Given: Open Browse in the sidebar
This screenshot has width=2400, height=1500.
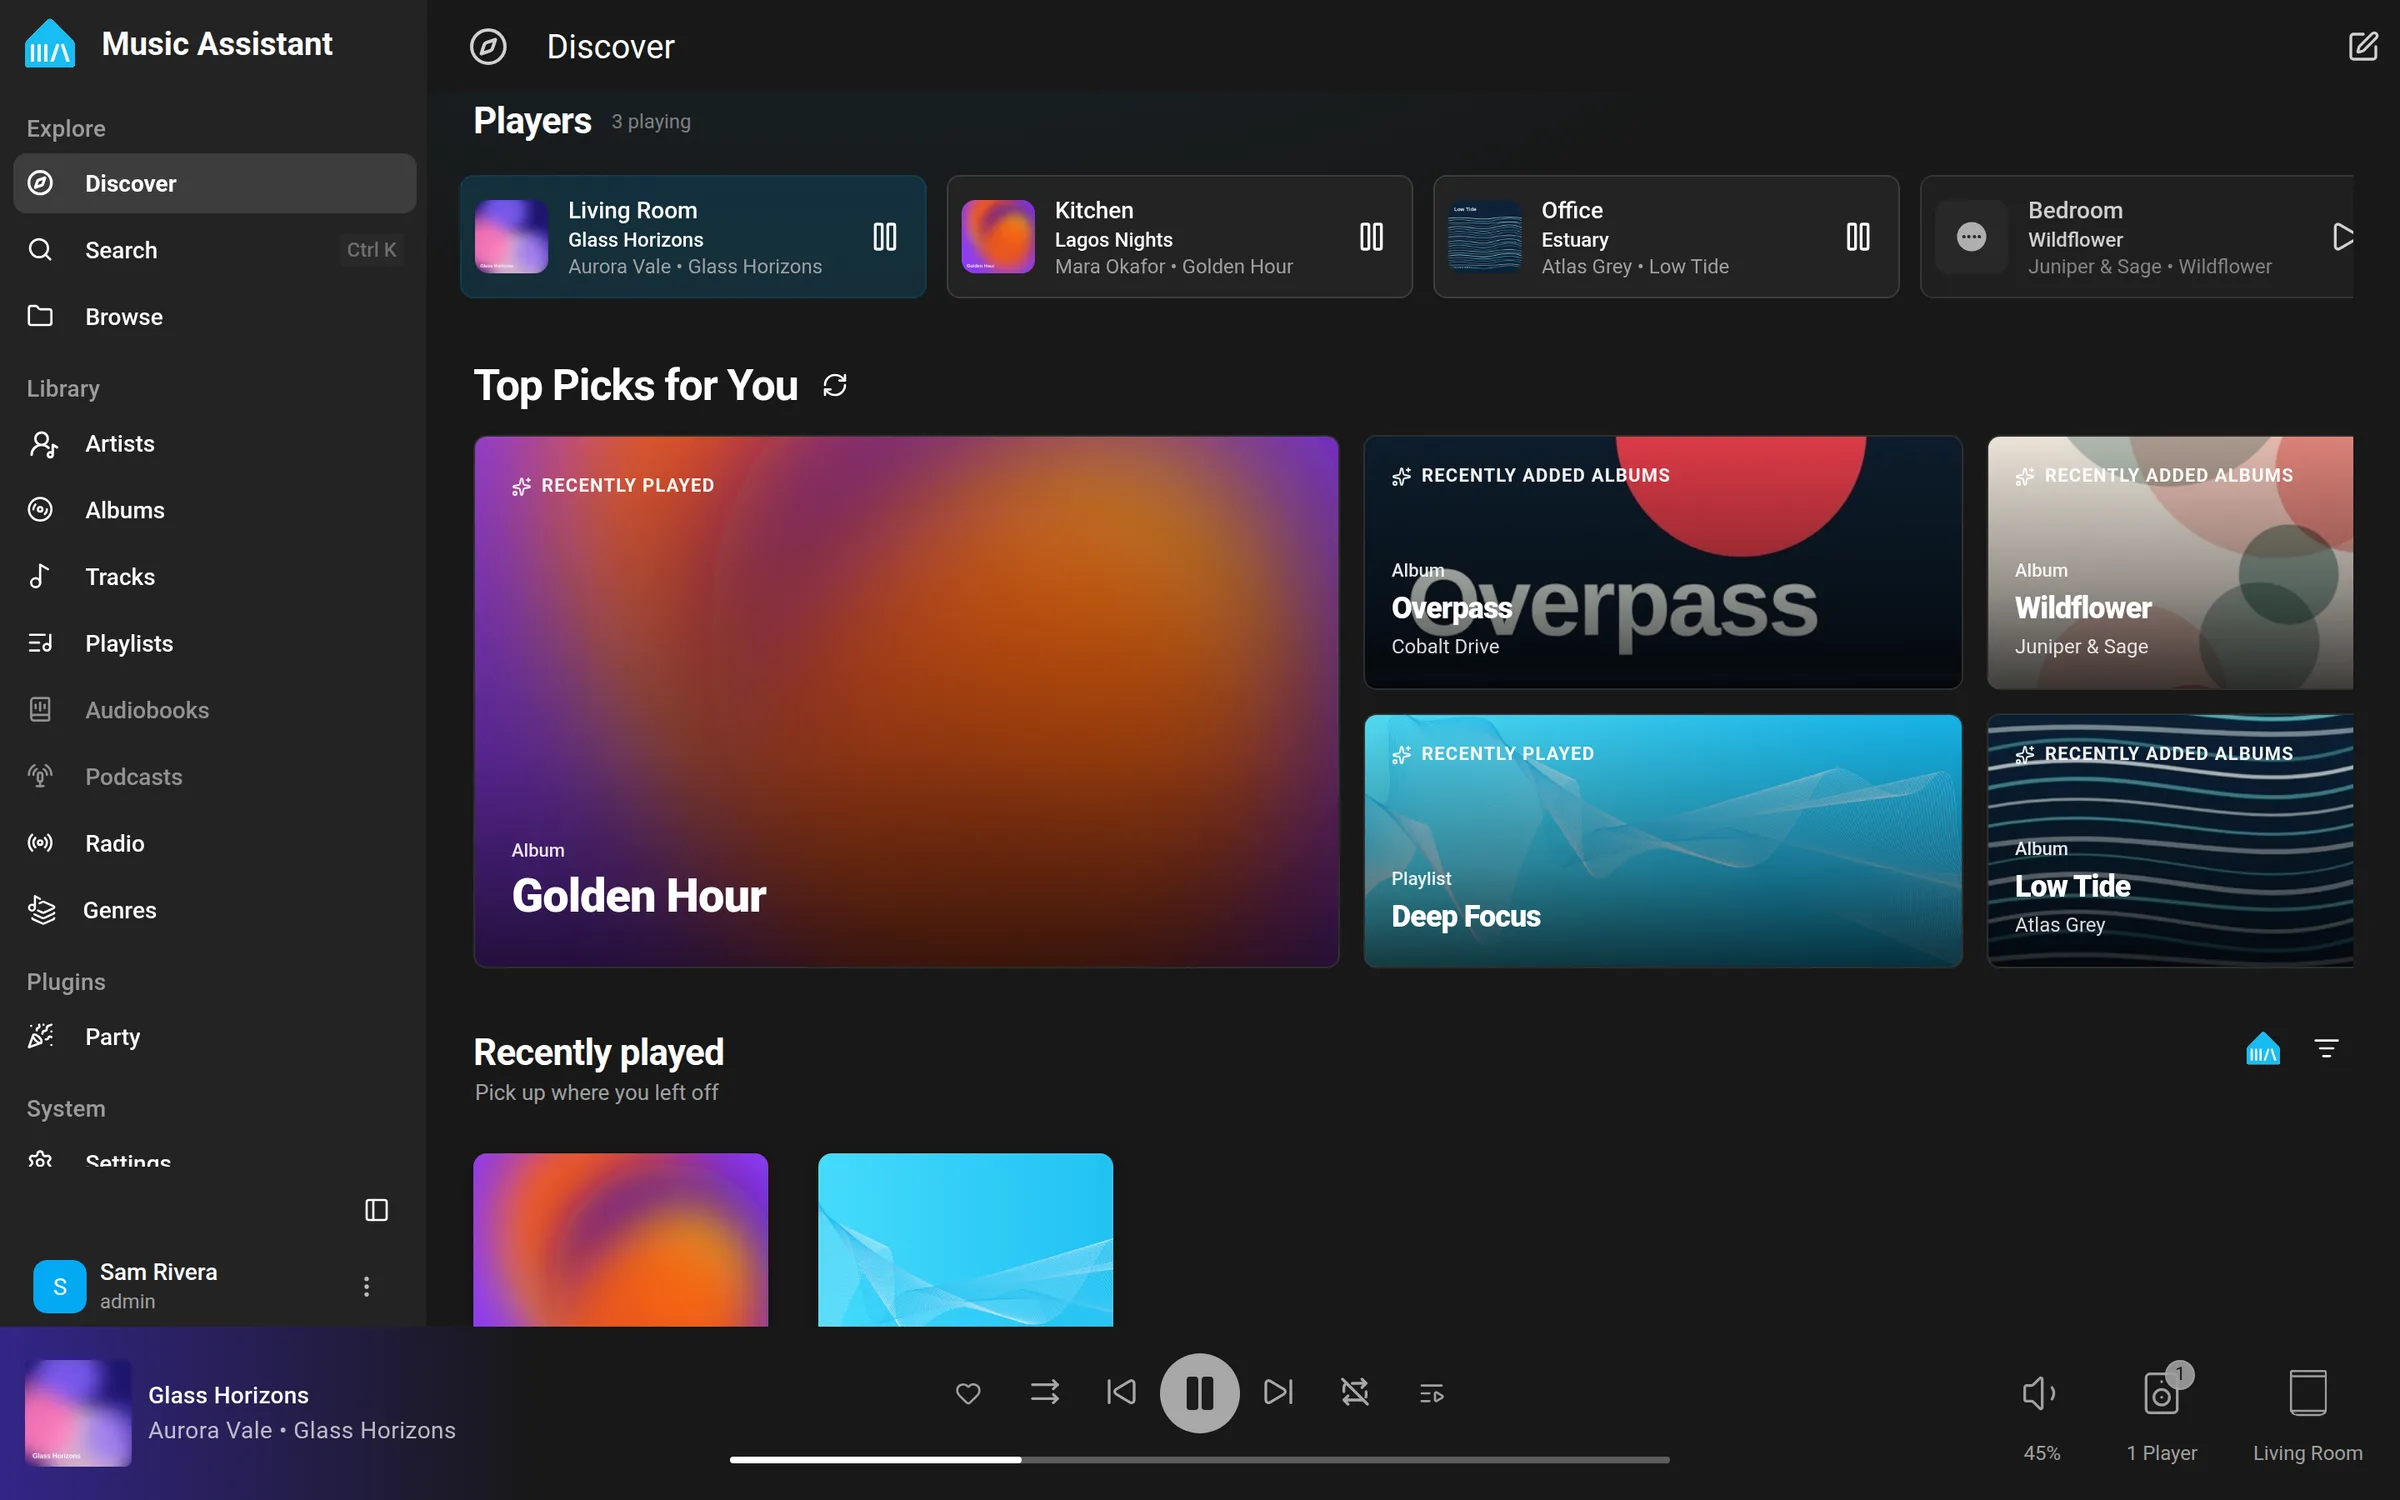Looking at the screenshot, I should [214, 316].
